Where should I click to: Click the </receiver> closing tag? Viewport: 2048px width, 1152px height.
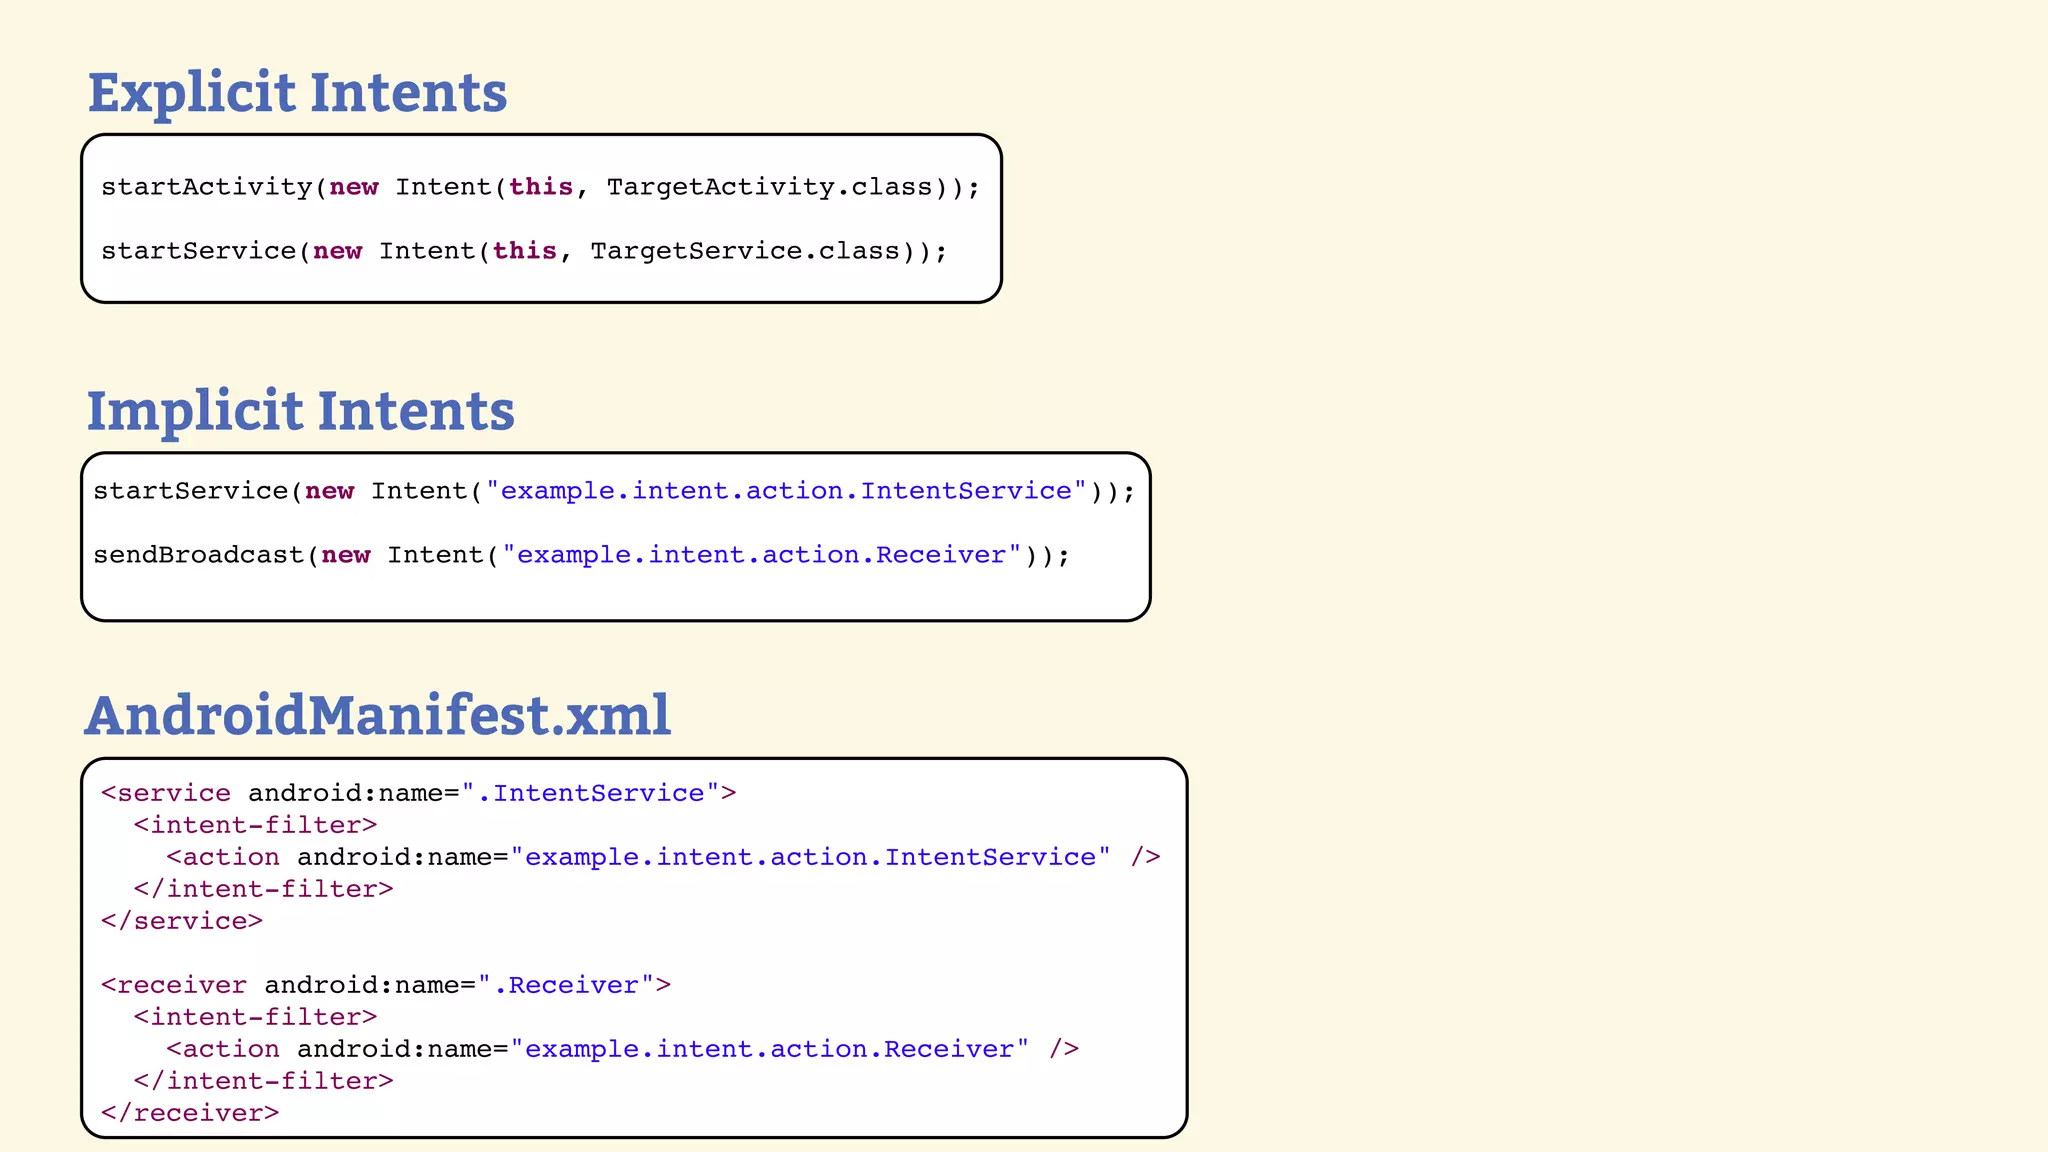pos(190,1114)
